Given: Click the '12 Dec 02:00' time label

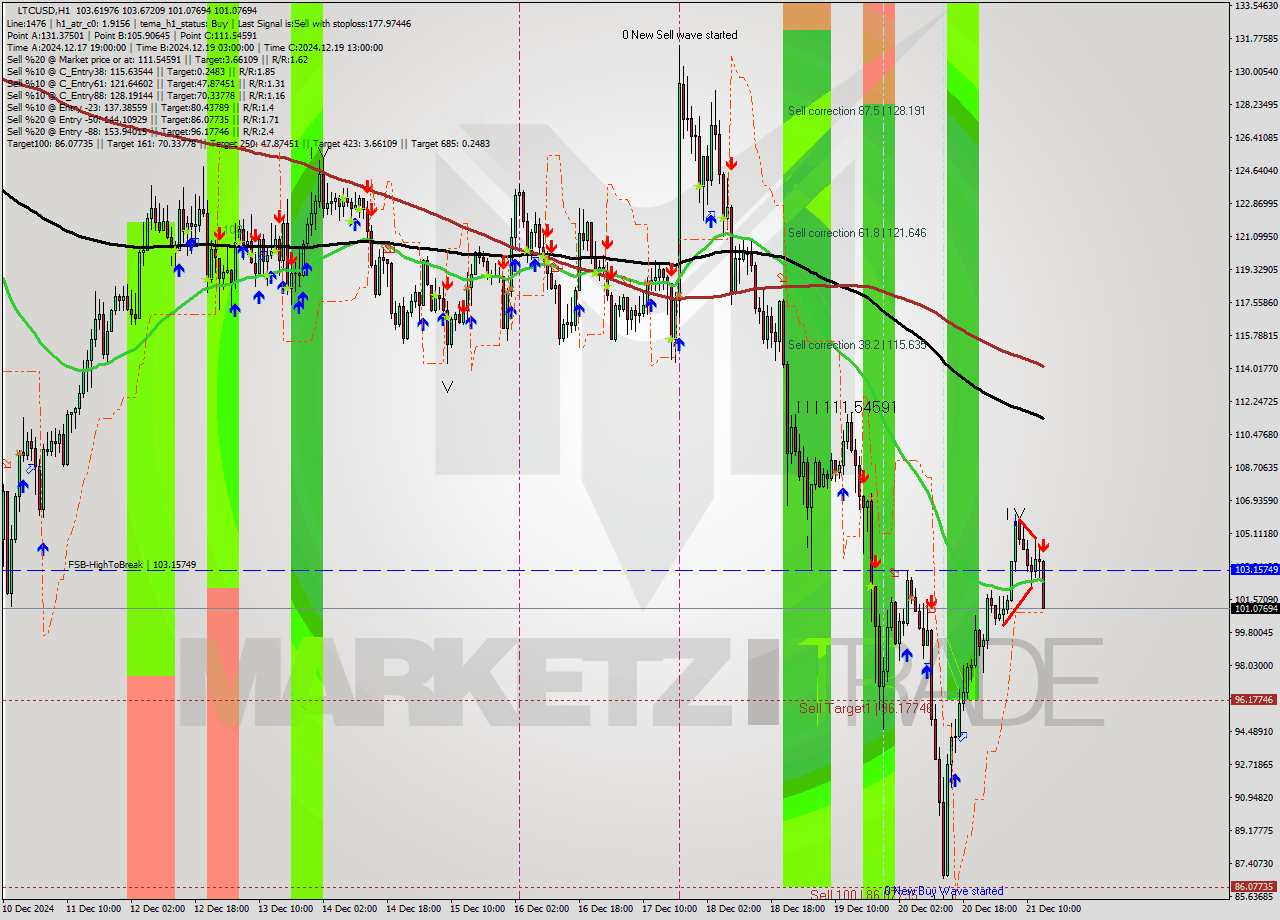Looking at the screenshot, I should 158,909.
